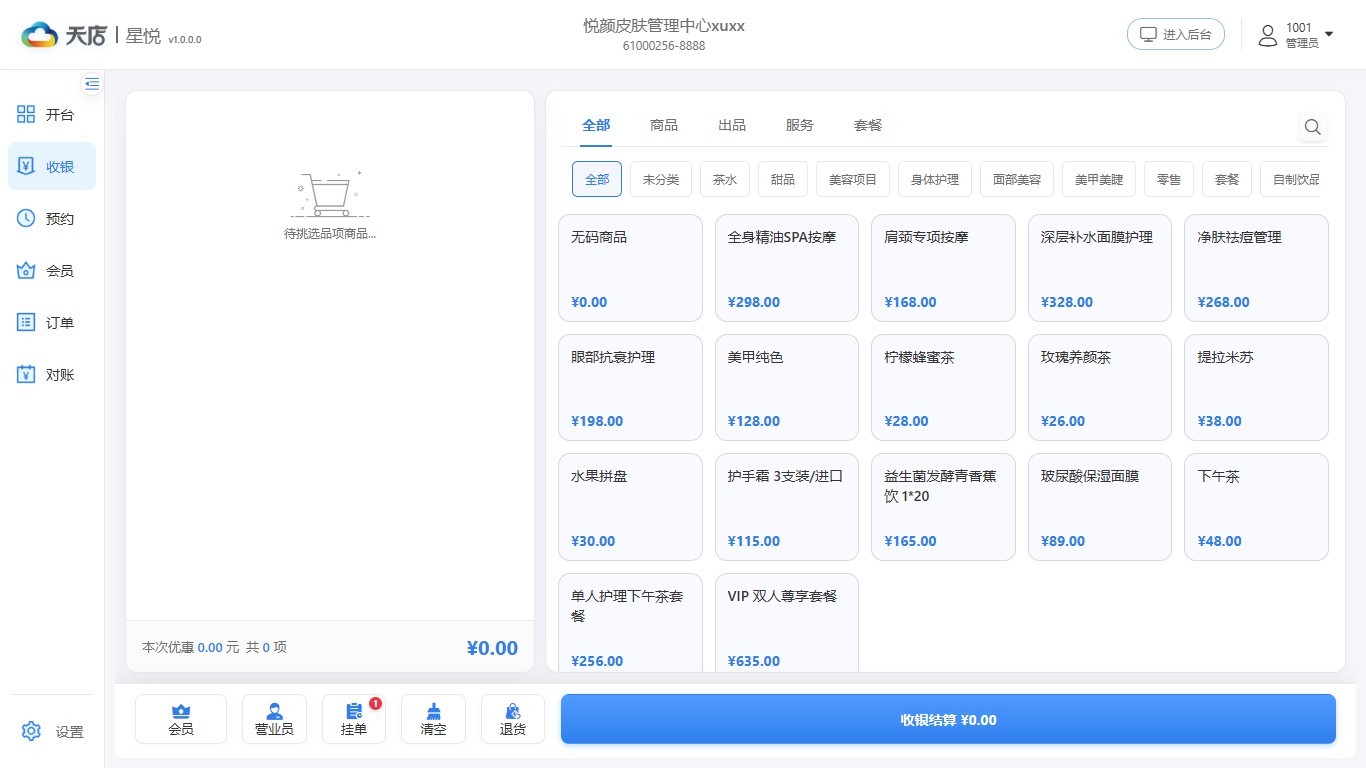This screenshot has width=1366, height=768.
Task: Filter by 美甲美睫 category chip
Action: (x=1099, y=179)
